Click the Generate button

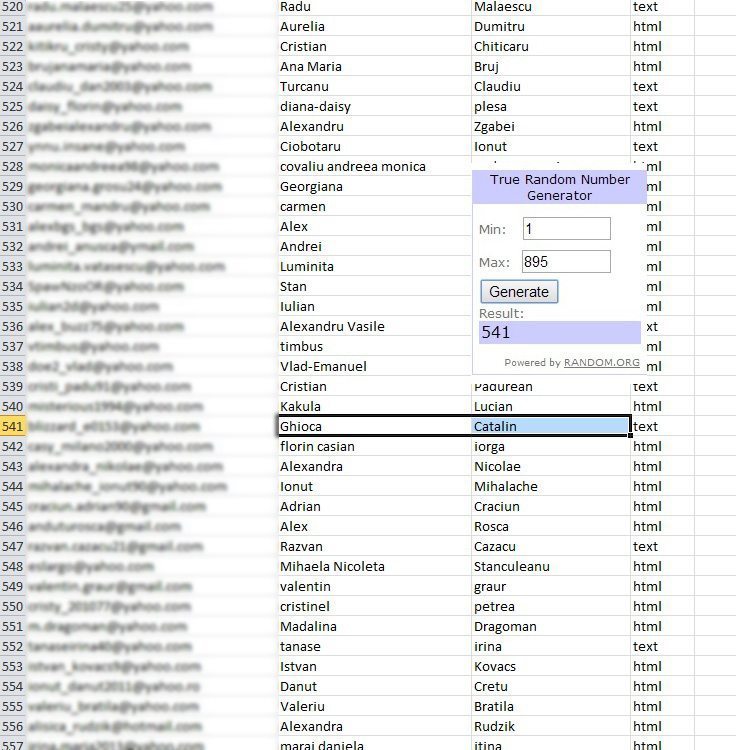[x=519, y=291]
